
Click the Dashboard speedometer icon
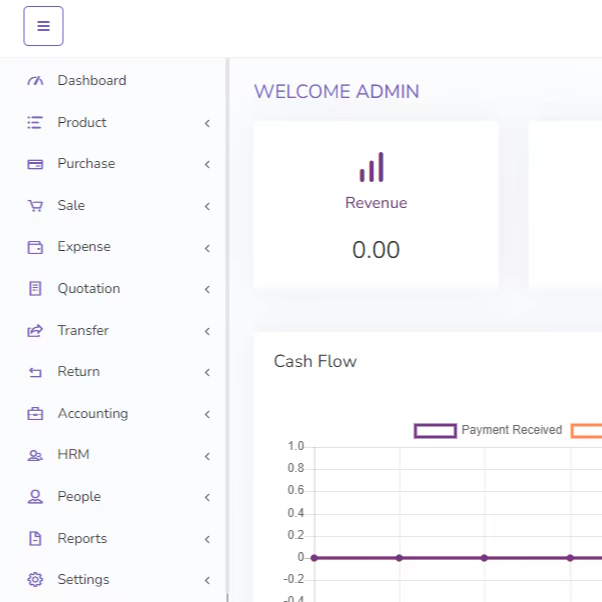pos(36,81)
